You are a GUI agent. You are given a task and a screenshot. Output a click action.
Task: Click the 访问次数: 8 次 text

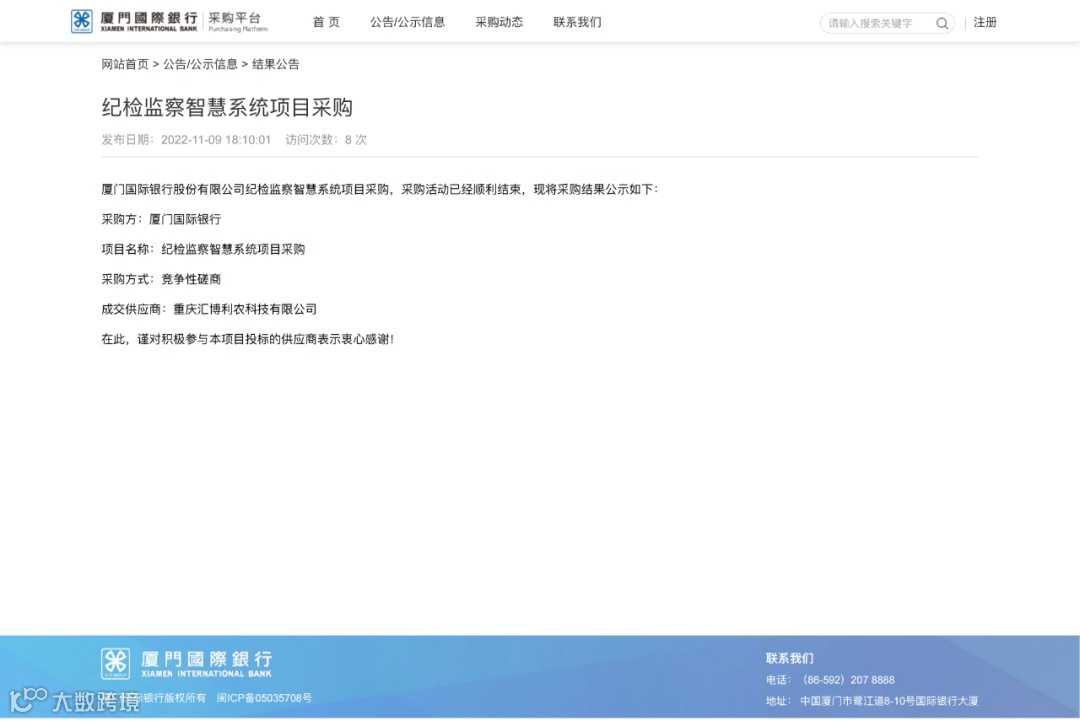pyautogui.click(x=326, y=140)
